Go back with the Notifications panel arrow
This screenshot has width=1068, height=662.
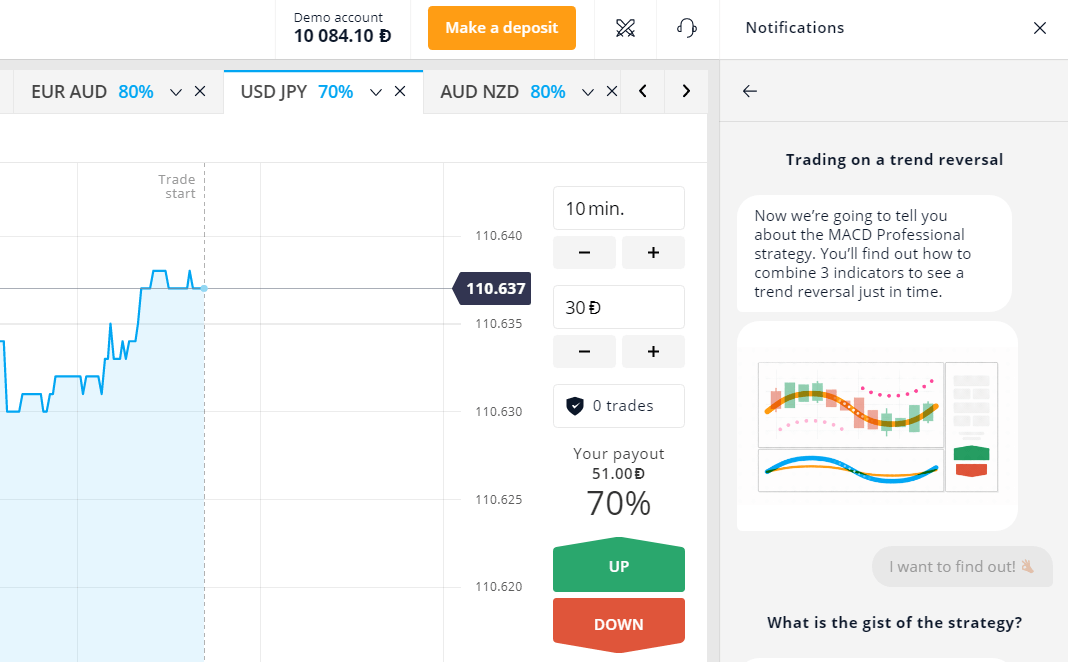[749, 91]
